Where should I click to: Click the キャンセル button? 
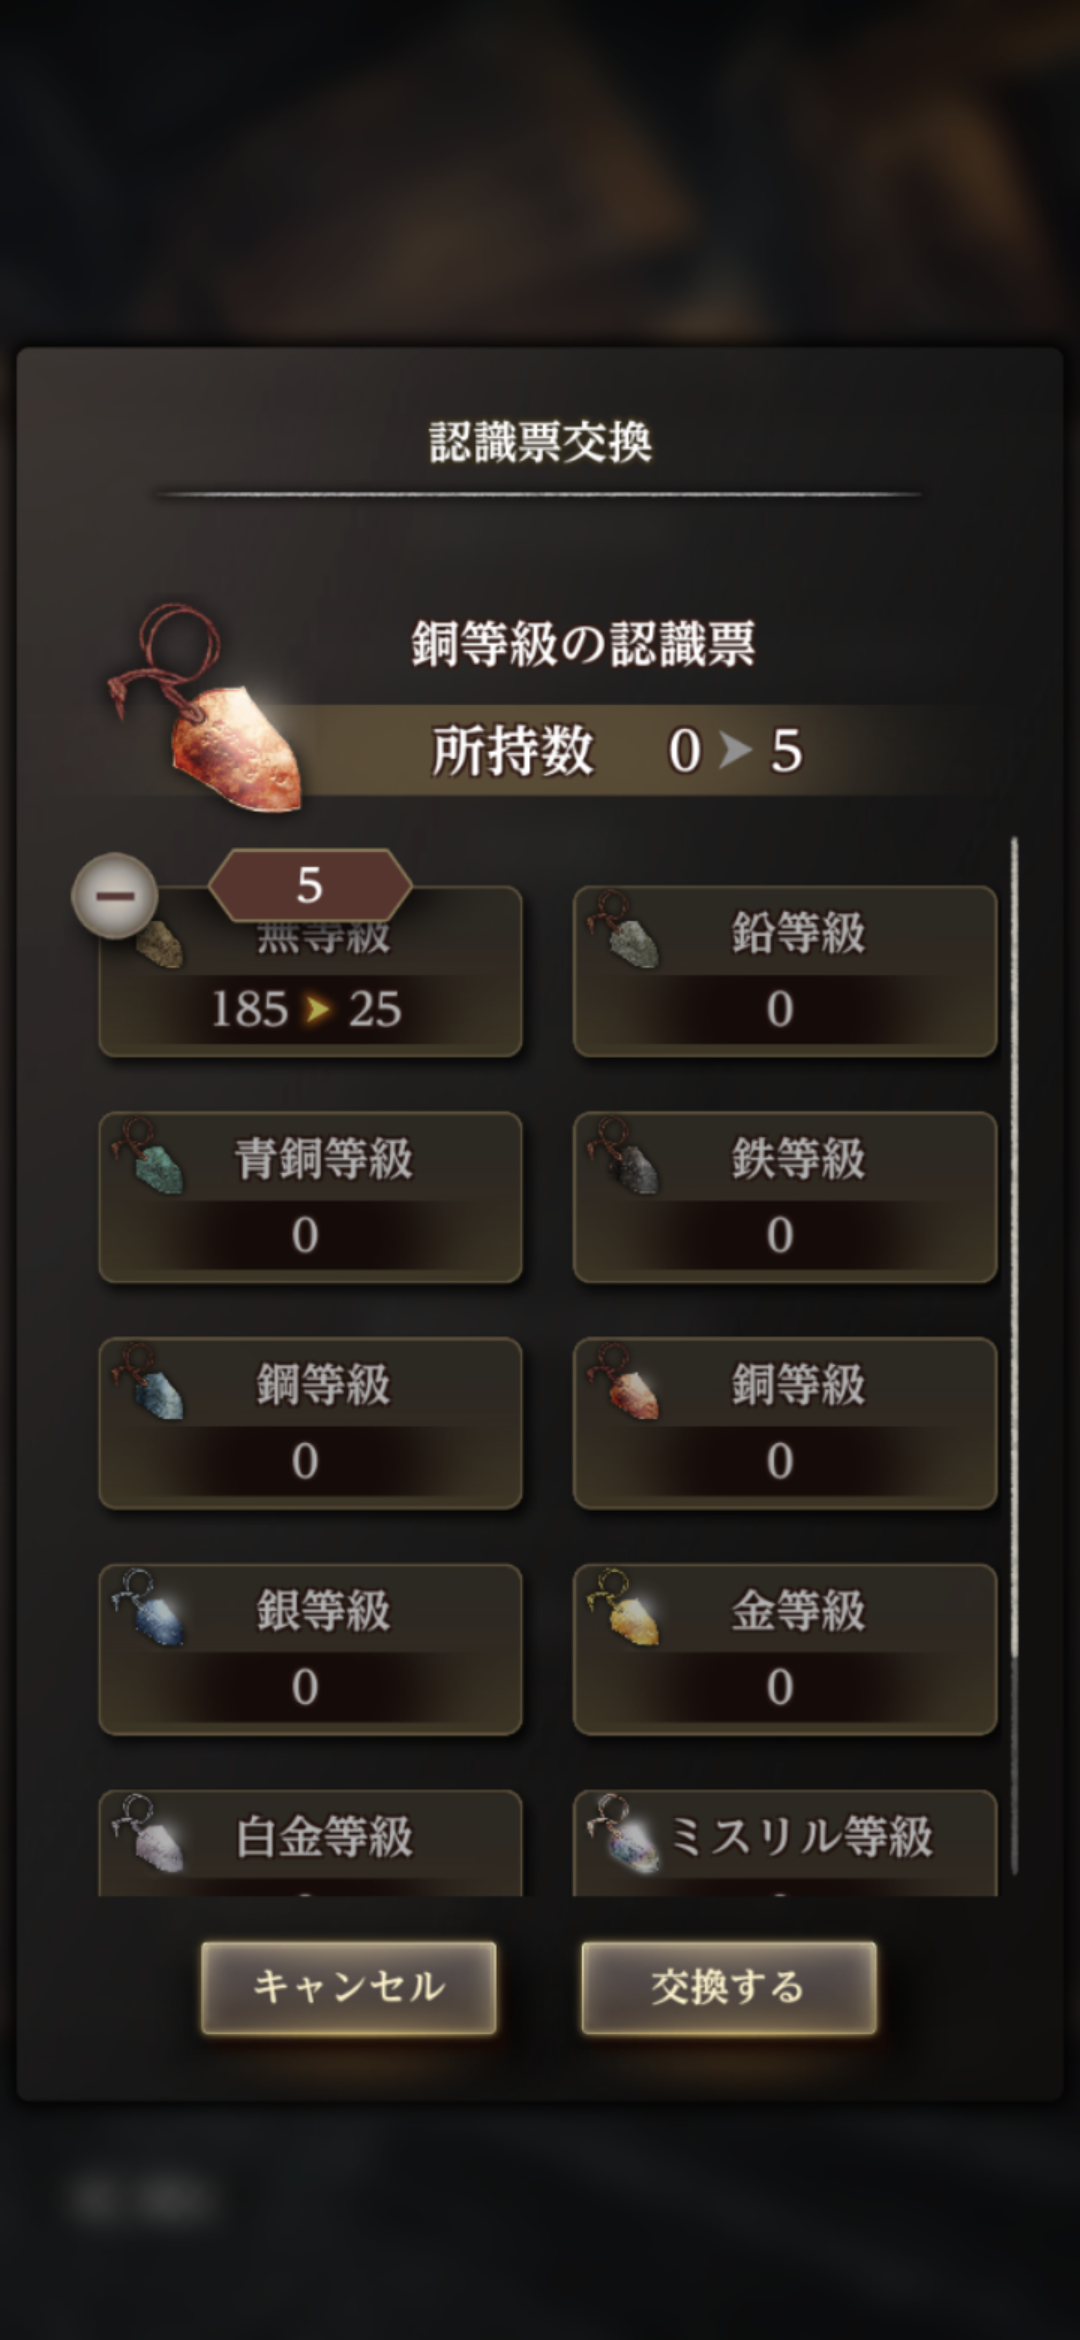[x=349, y=1988]
